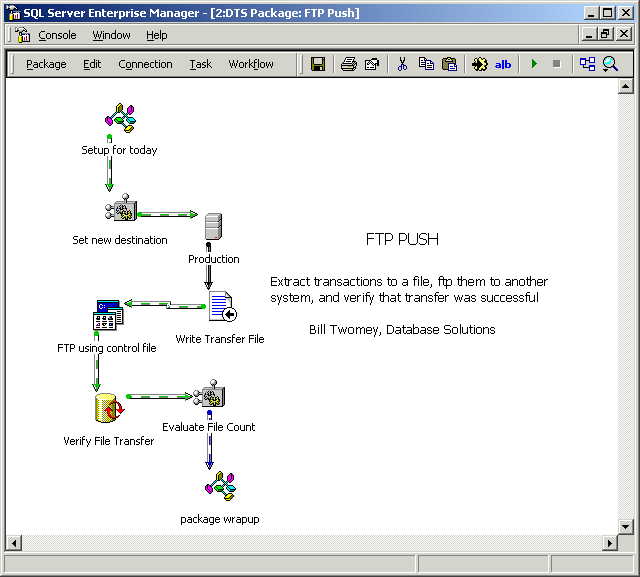
Task: Open the Task menu
Action: (200, 64)
